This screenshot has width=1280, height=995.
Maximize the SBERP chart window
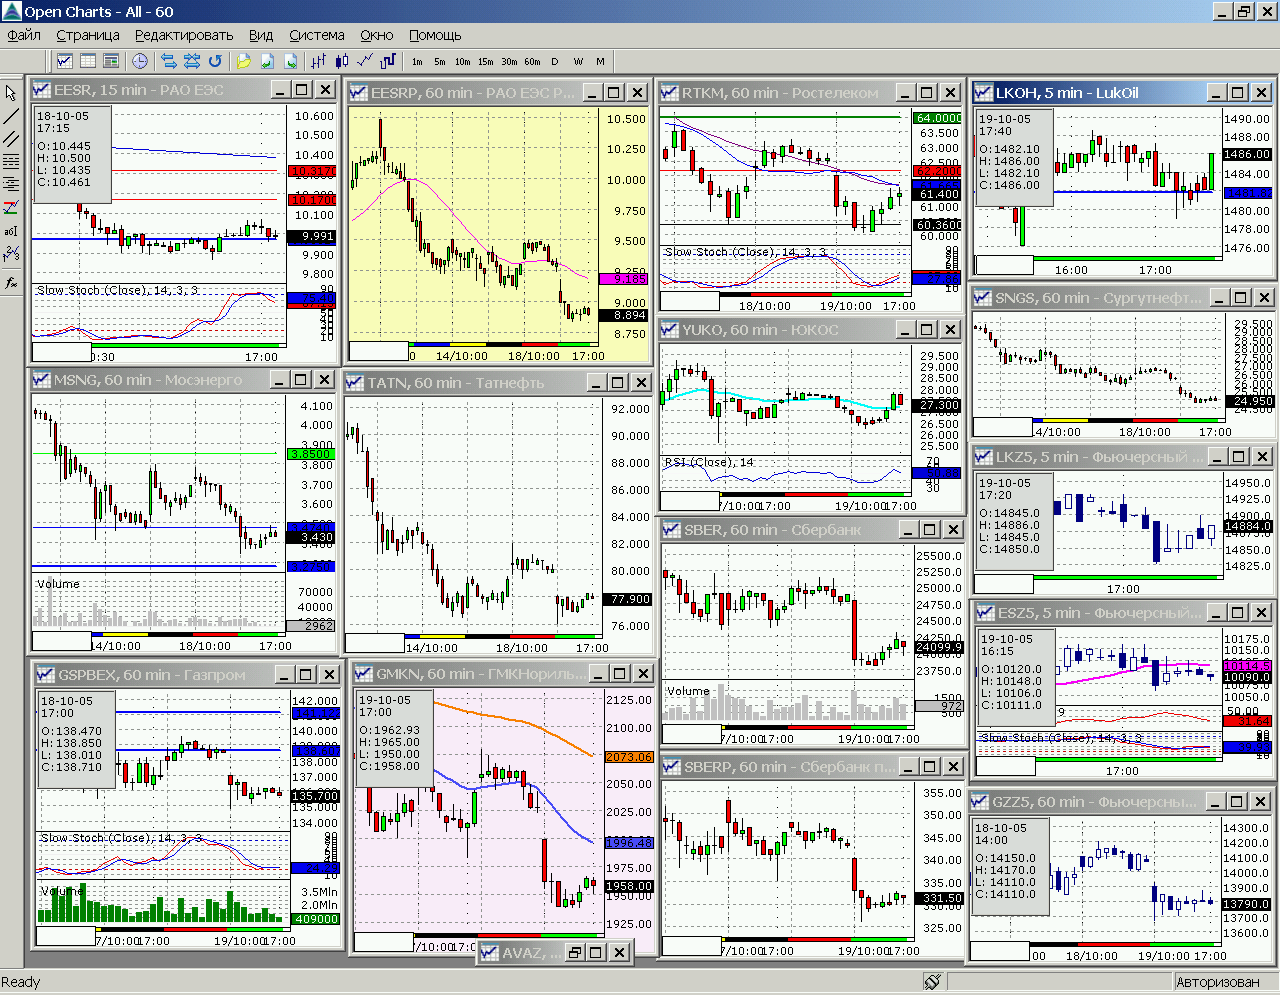pyautogui.click(x=930, y=767)
